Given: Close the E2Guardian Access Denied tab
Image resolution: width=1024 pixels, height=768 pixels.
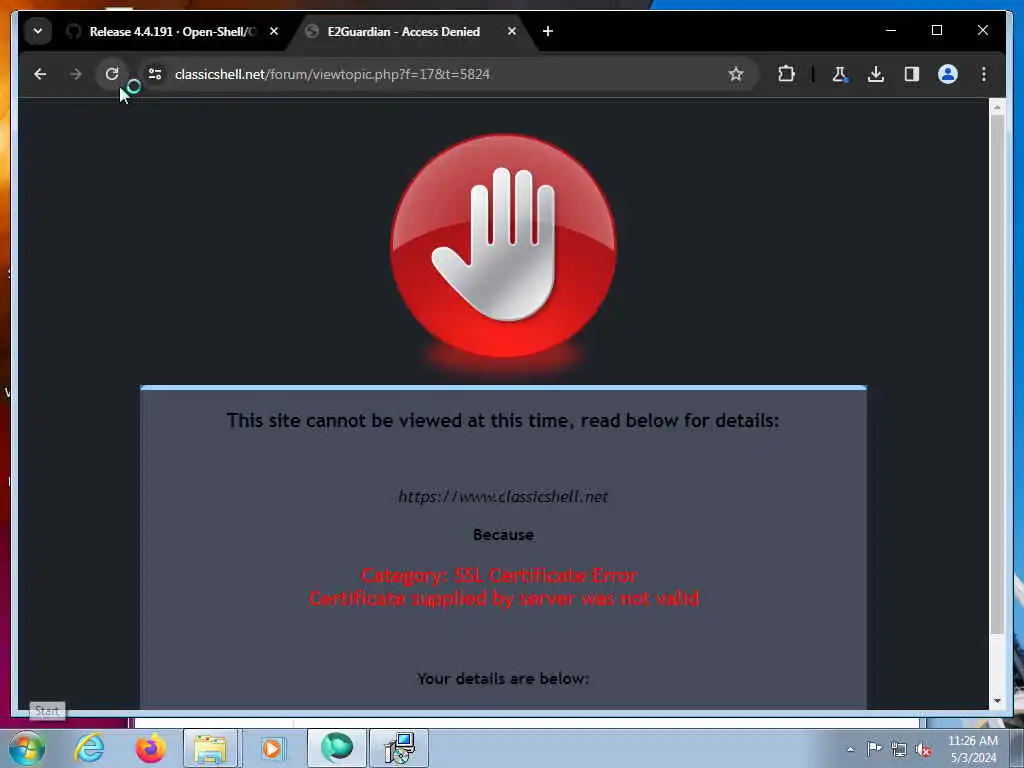Looking at the screenshot, I should (512, 31).
